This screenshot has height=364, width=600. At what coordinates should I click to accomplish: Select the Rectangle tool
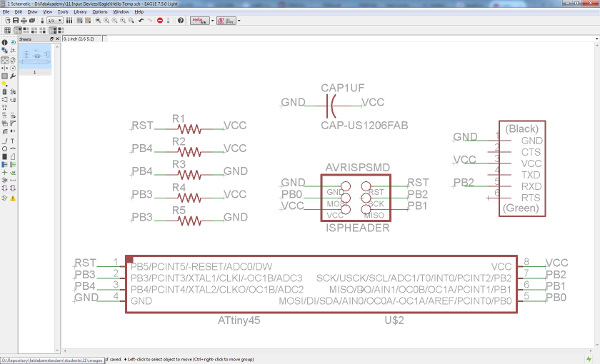(5, 156)
